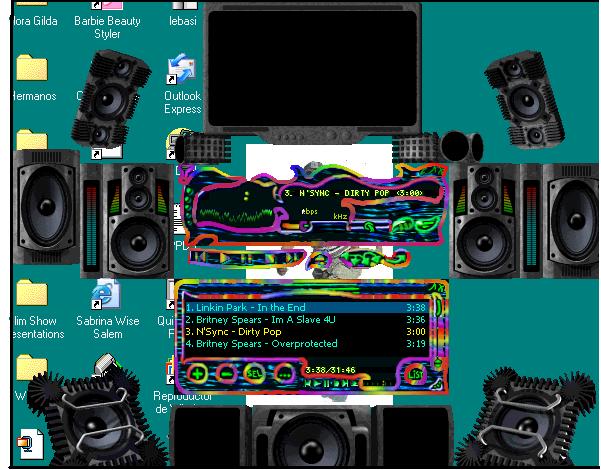The image size is (601, 470).
Task: Click mini pause button in playlist window
Action: [x=326, y=383]
